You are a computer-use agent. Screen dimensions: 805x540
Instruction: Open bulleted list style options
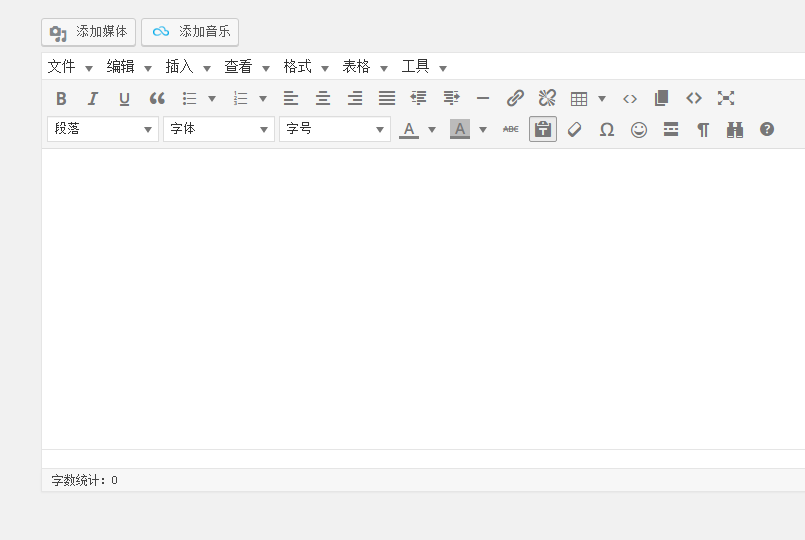pos(212,98)
